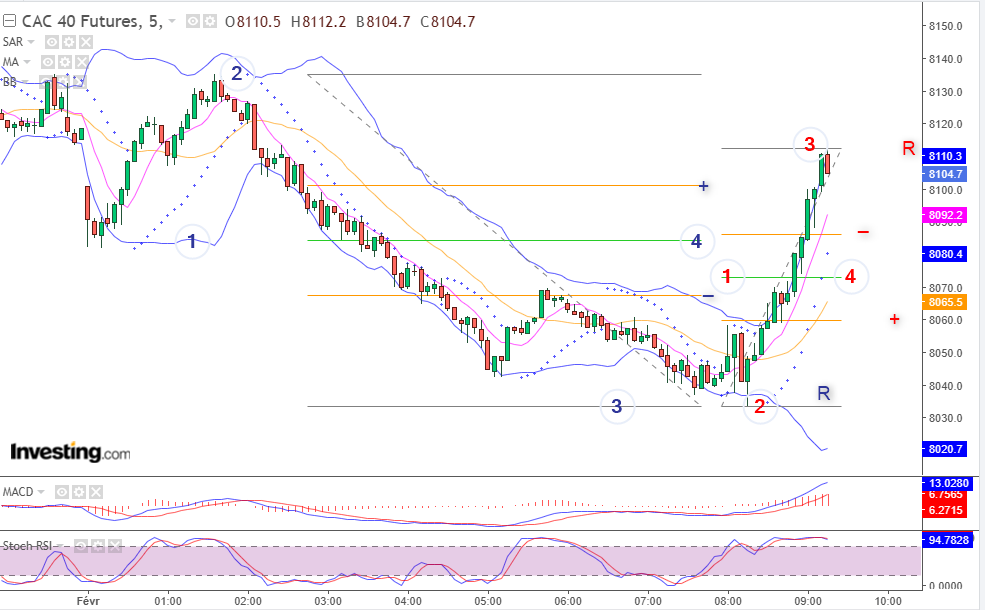The height and width of the screenshot is (610, 985).
Task: Click the magenta 8092.2 MA value label
Action: (x=945, y=215)
